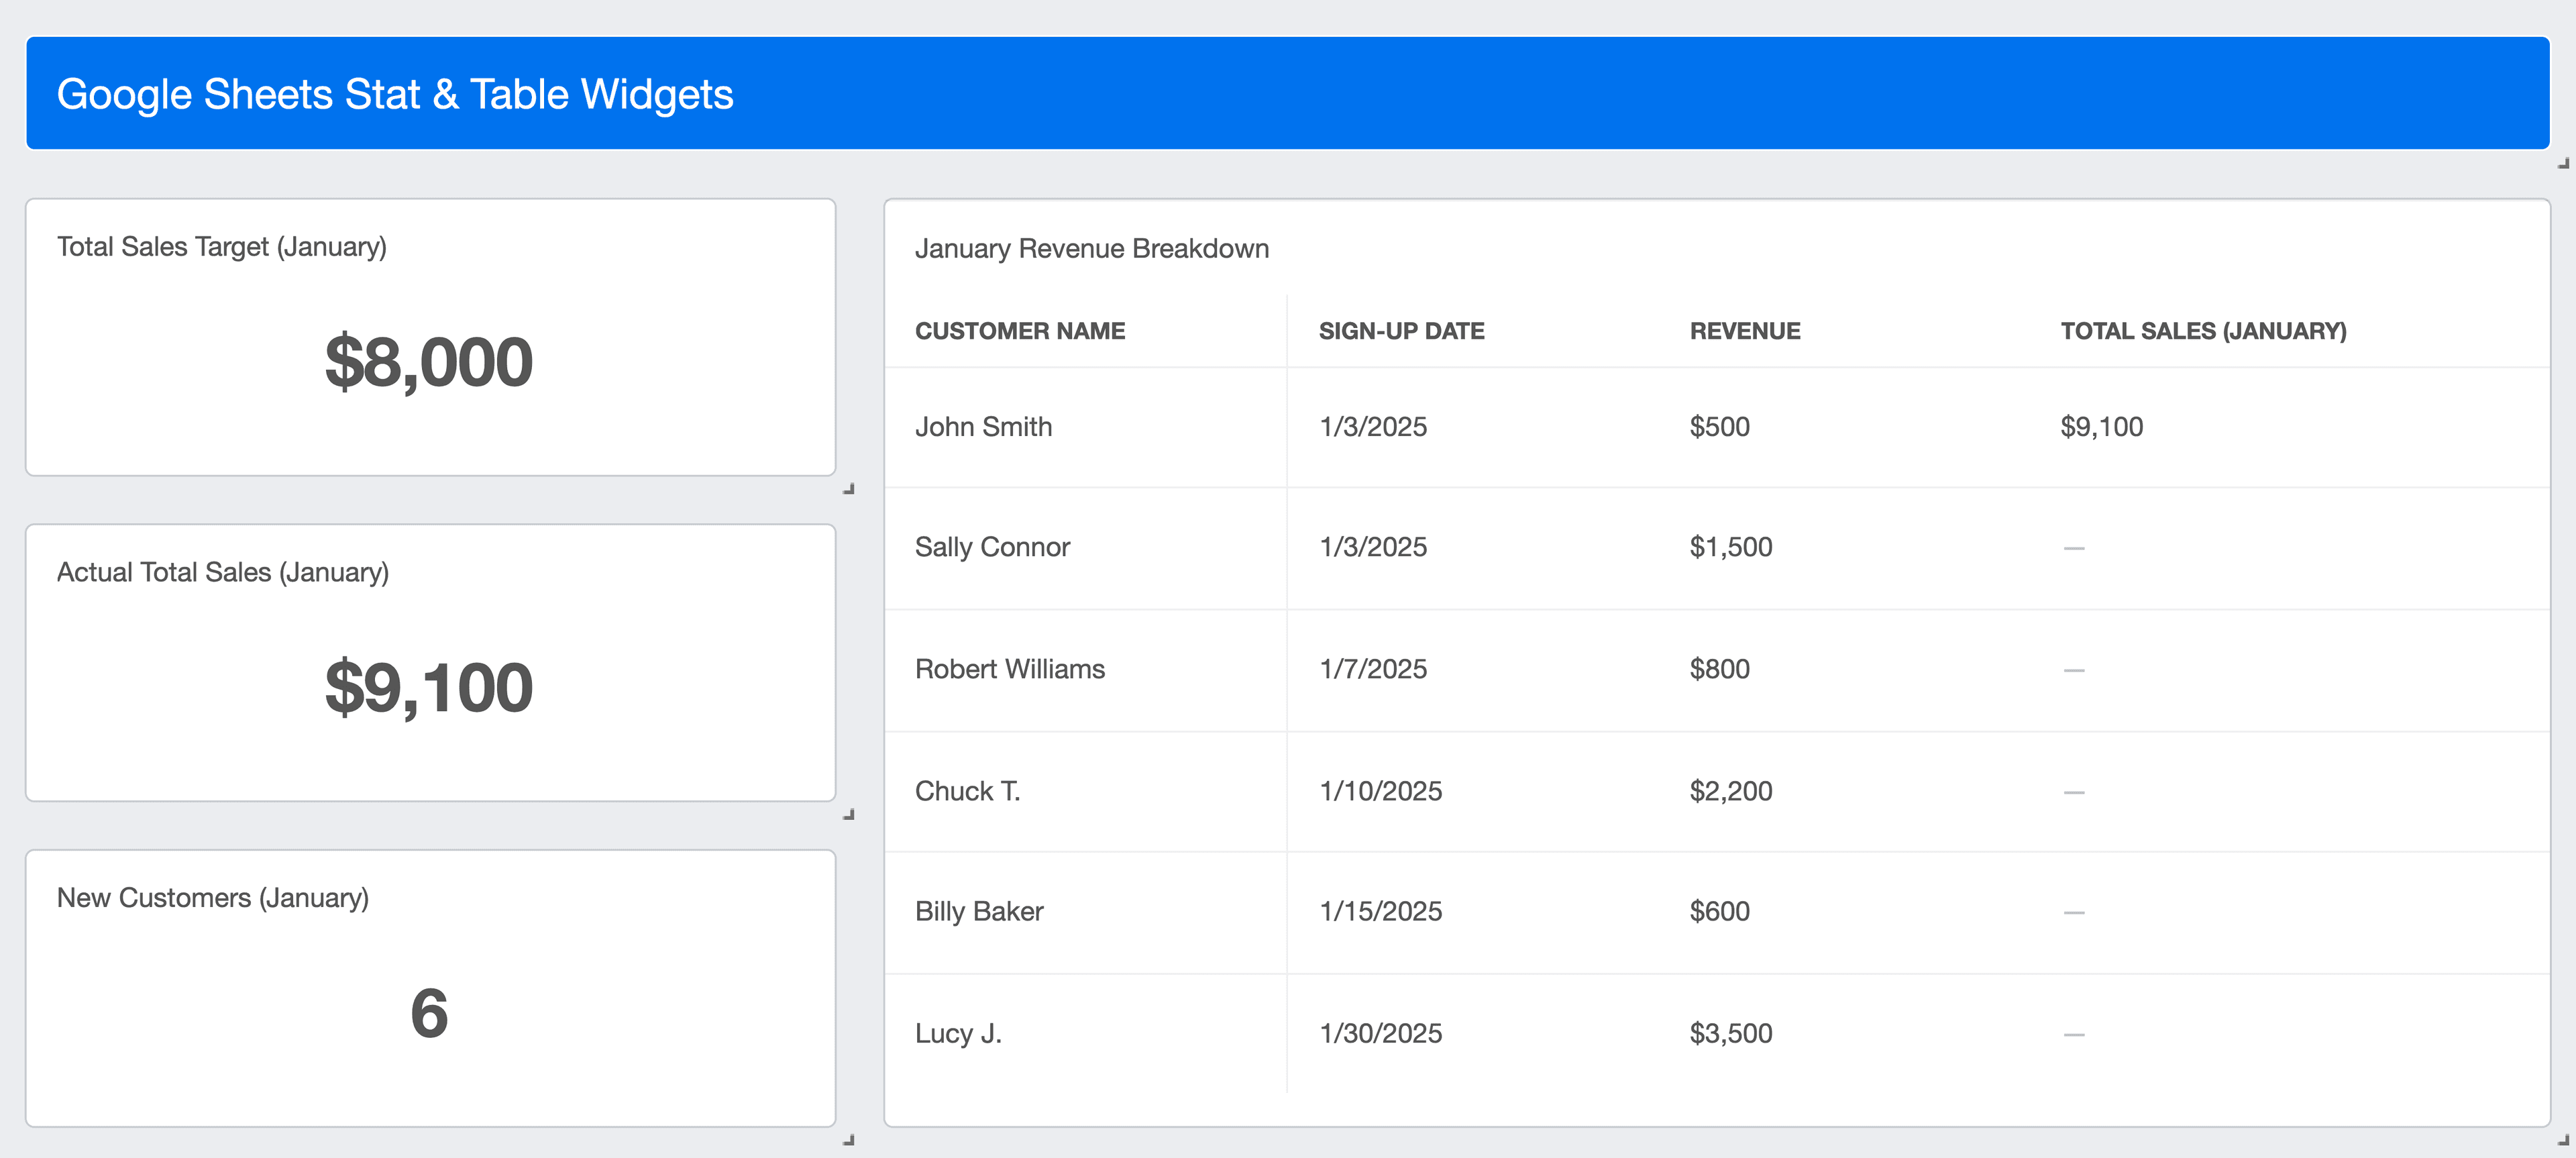Click the Revenue column header
The height and width of the screenshot is (1158, 2576).
[x=1744, y=331]
